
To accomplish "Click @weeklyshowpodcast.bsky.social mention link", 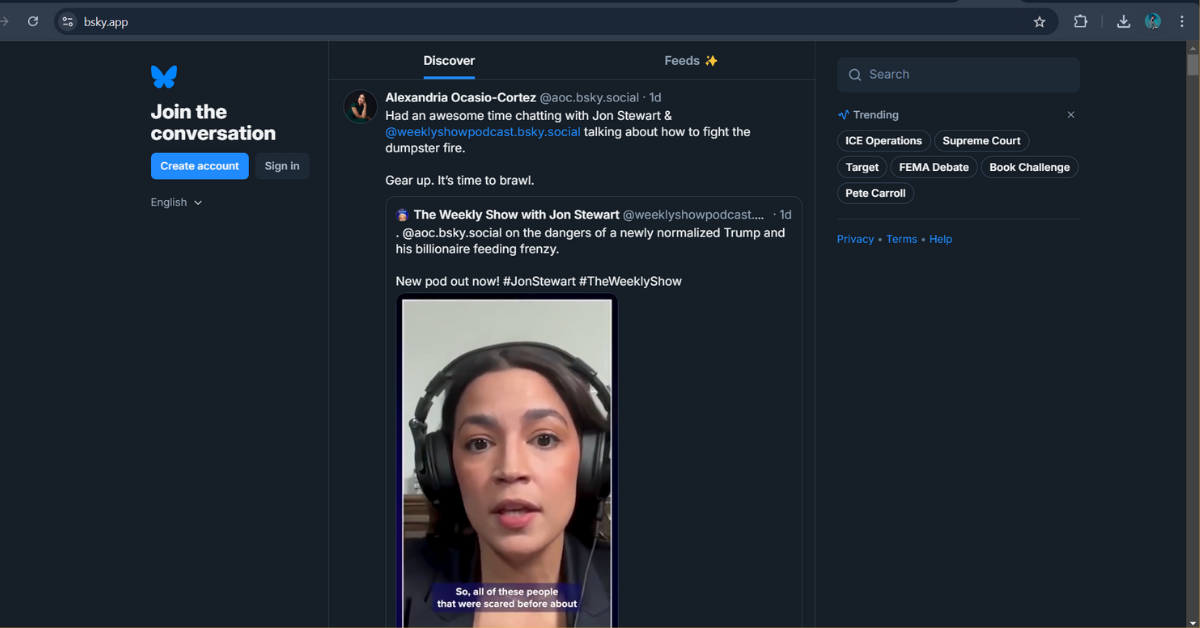I will tap(483, 132).
